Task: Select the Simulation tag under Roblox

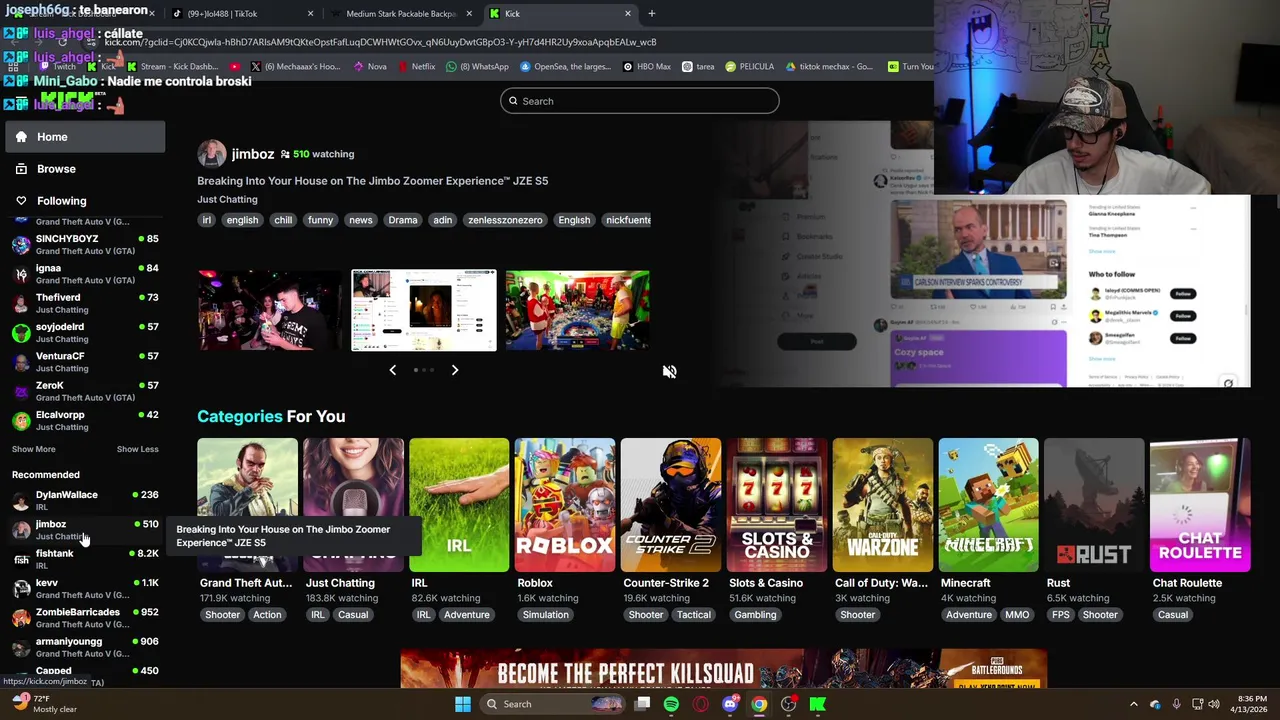Action: (x=545, y=615)
